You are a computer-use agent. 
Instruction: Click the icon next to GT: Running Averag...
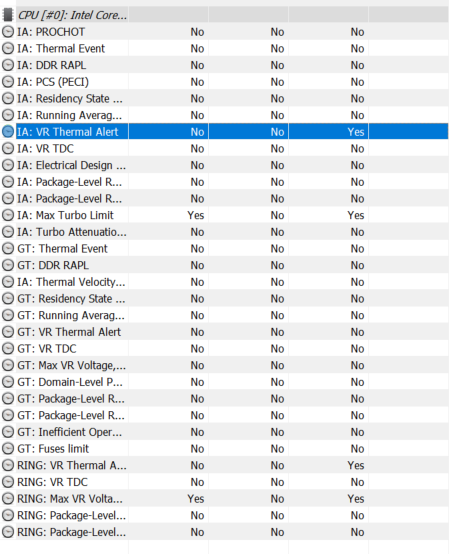8,315
